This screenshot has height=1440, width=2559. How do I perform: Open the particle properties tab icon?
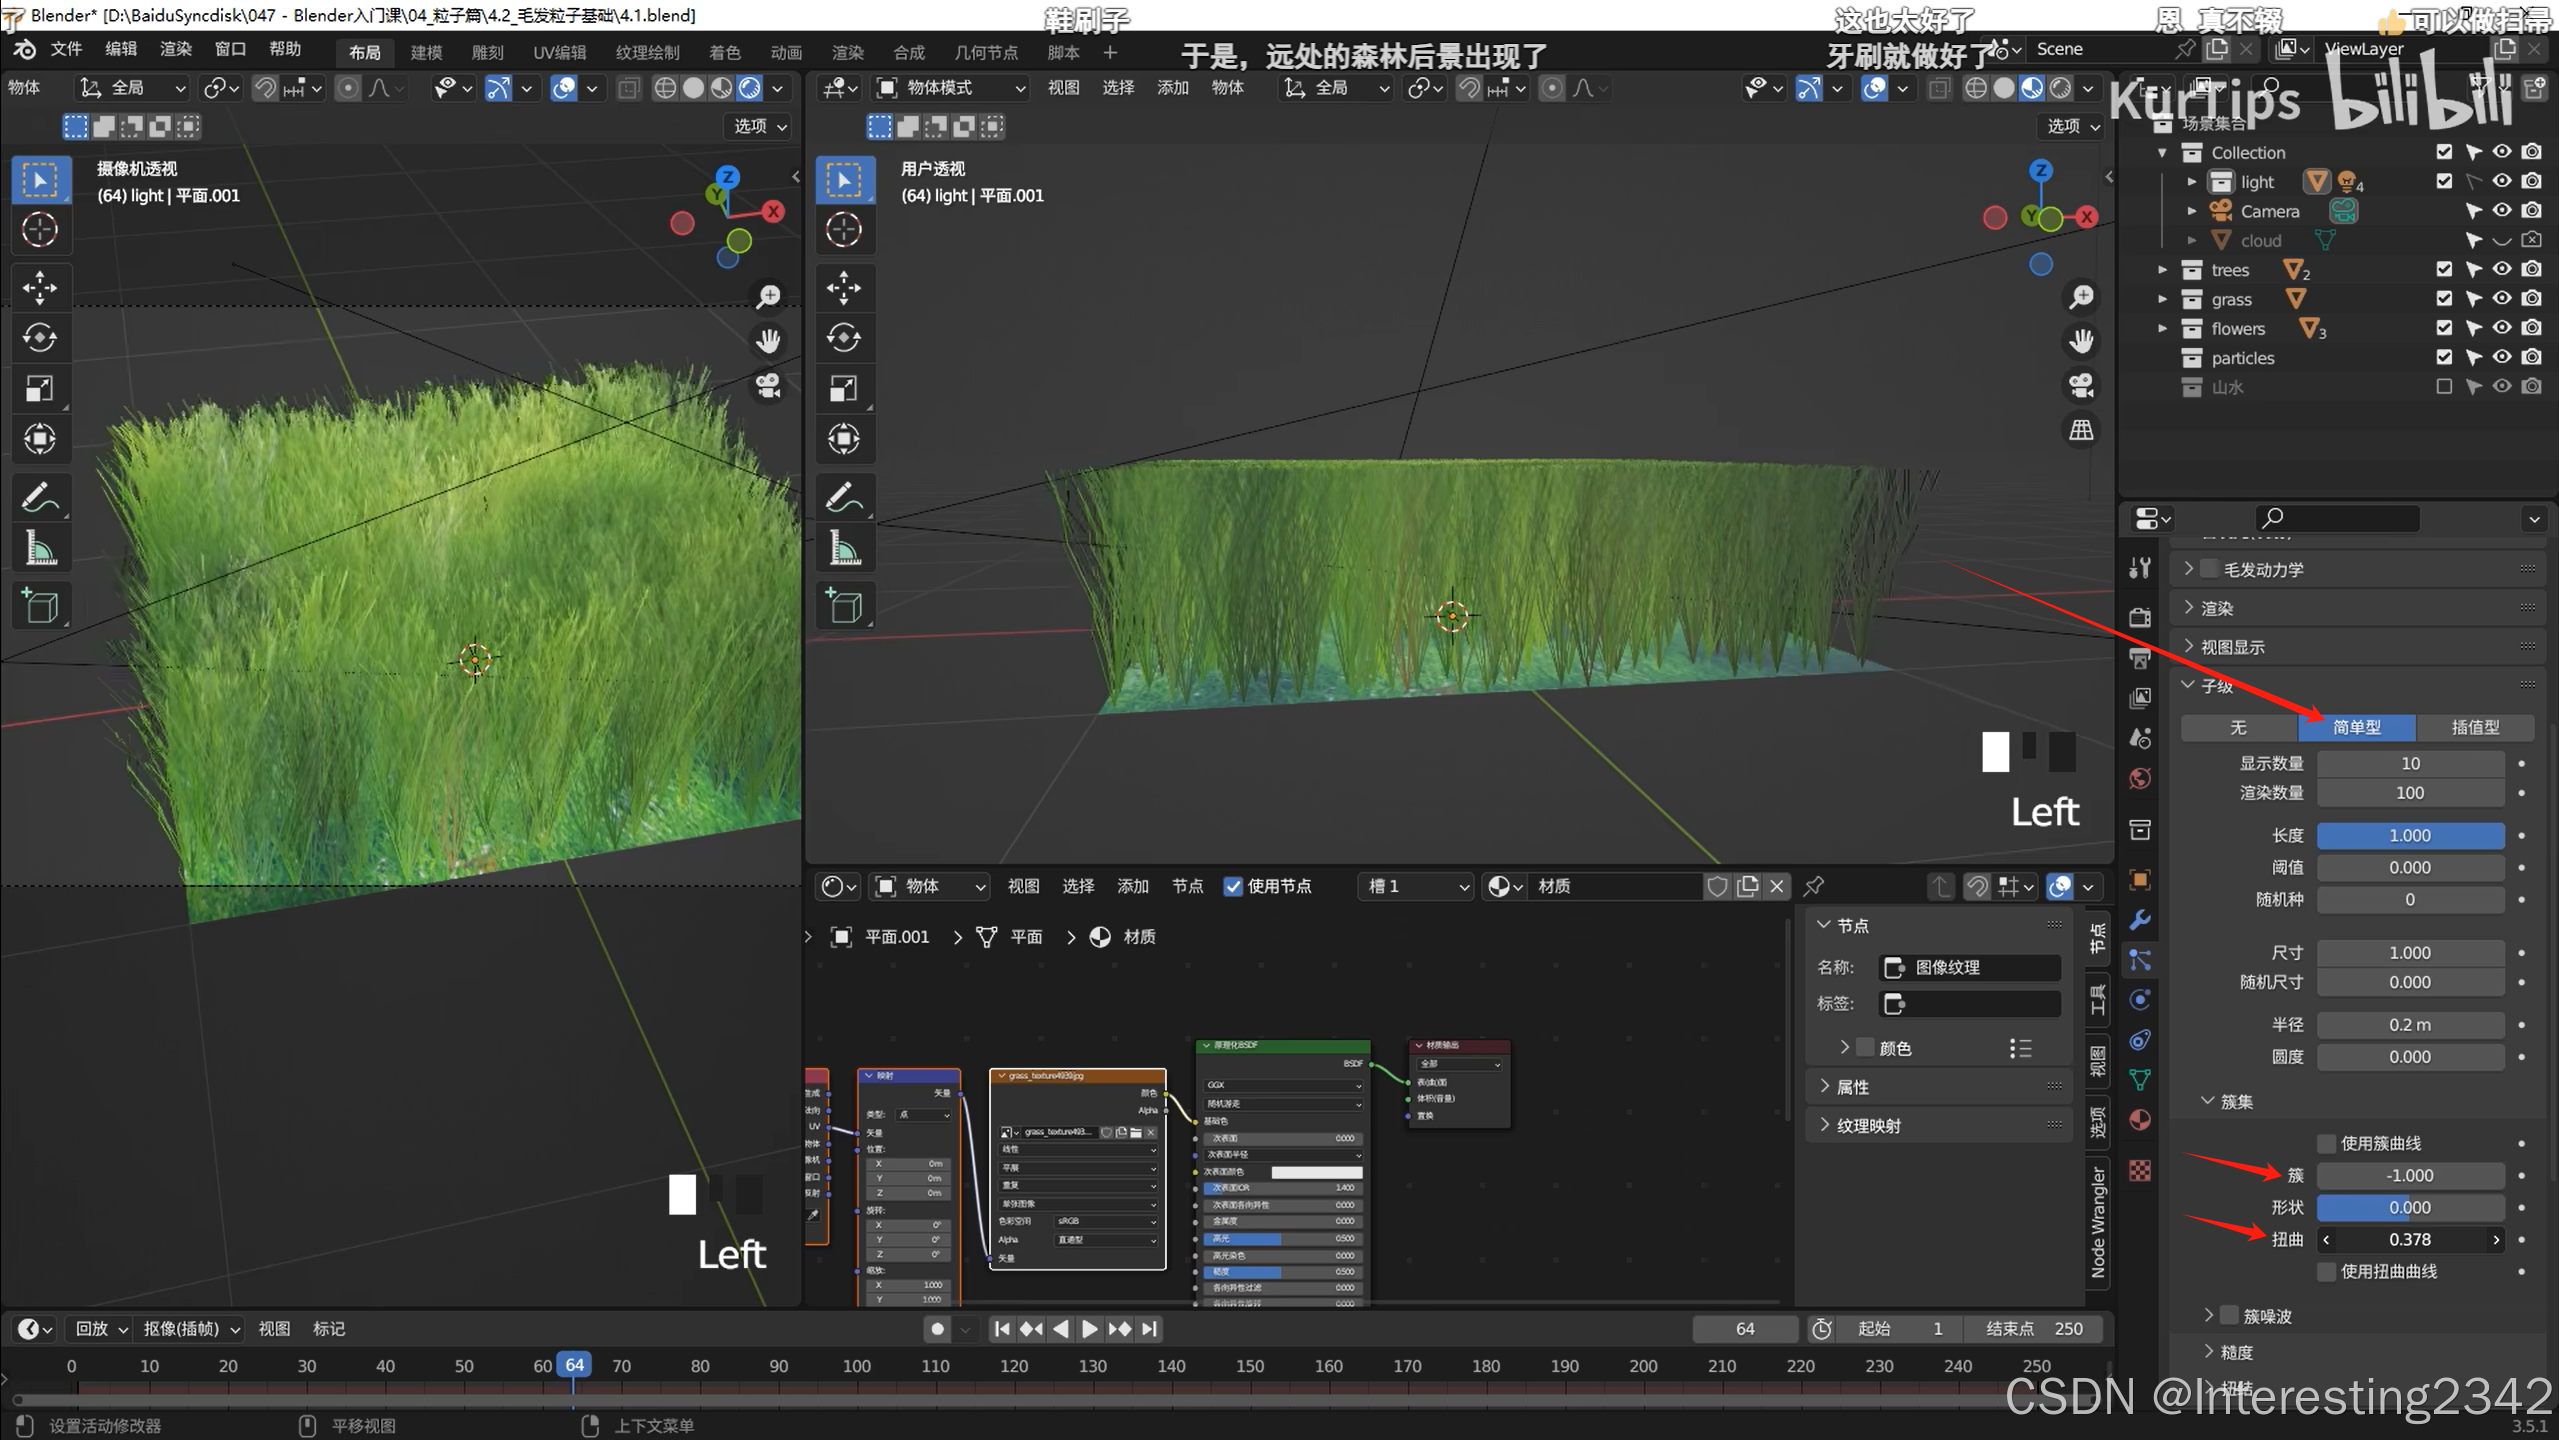(x=2140, y=961)
